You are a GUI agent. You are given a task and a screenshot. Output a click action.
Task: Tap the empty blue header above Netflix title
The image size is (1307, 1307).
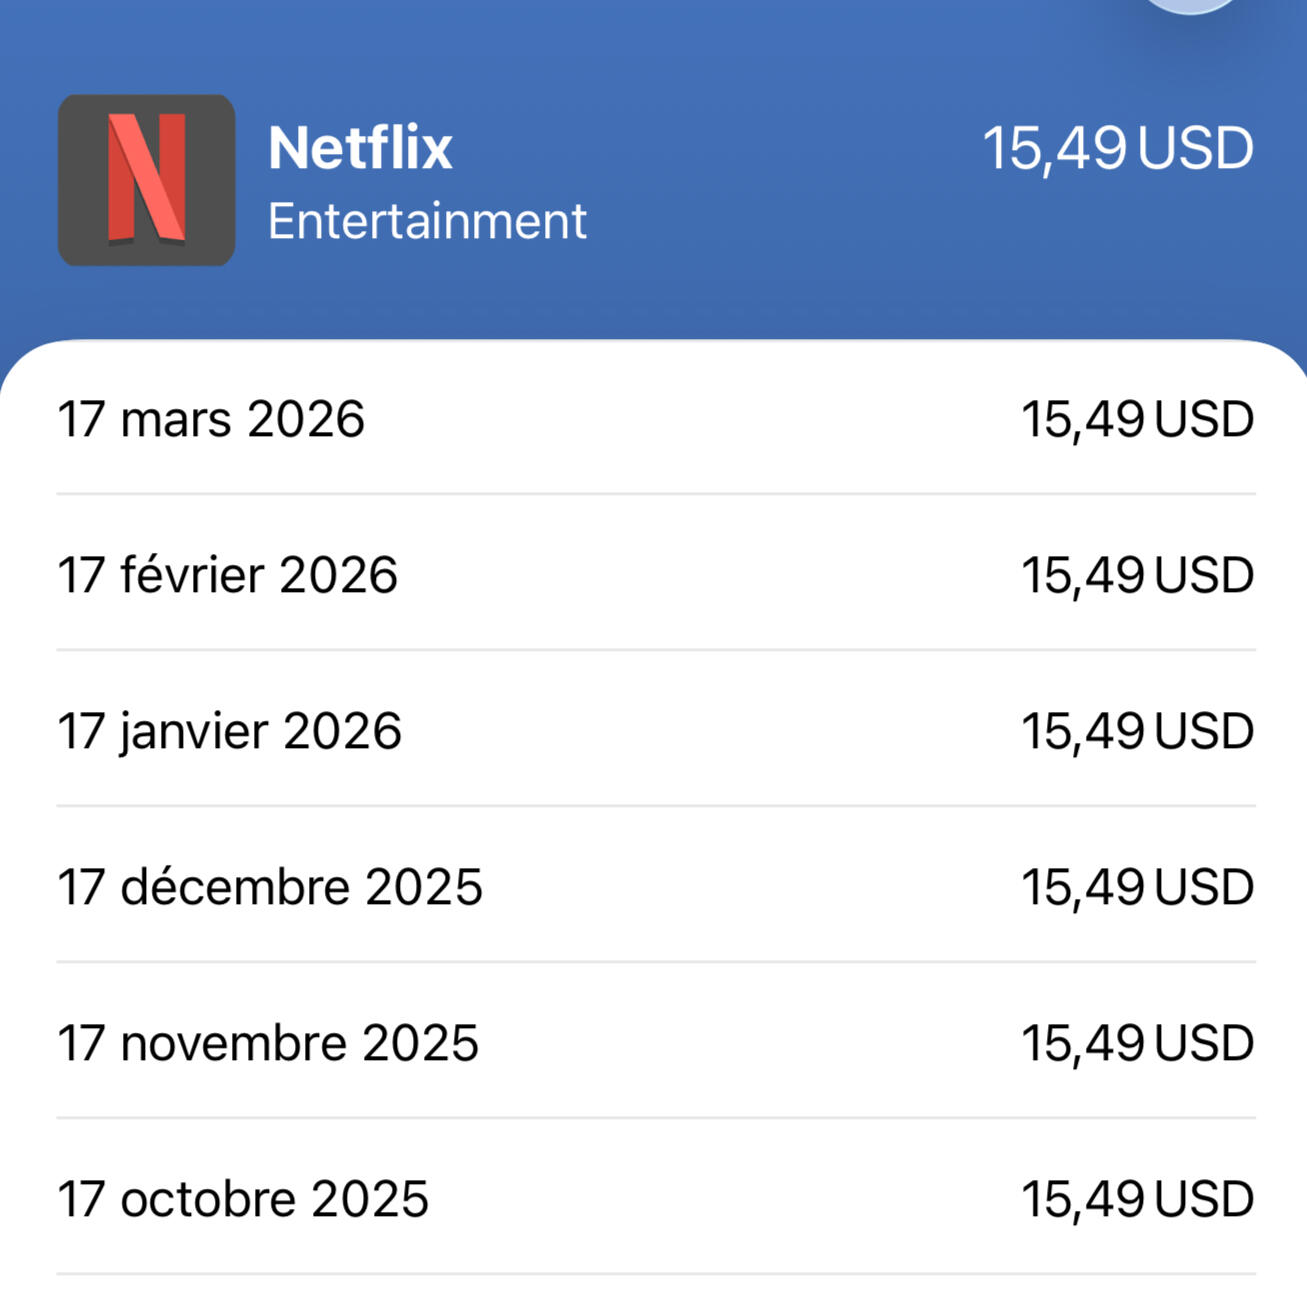pyautogui.click(x=600, y=50)
